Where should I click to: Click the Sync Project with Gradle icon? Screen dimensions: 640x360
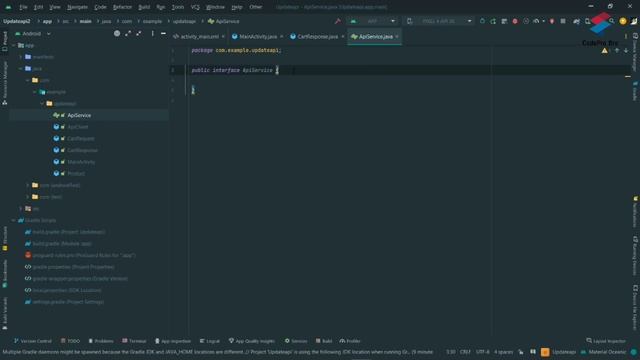coord(576,21)
